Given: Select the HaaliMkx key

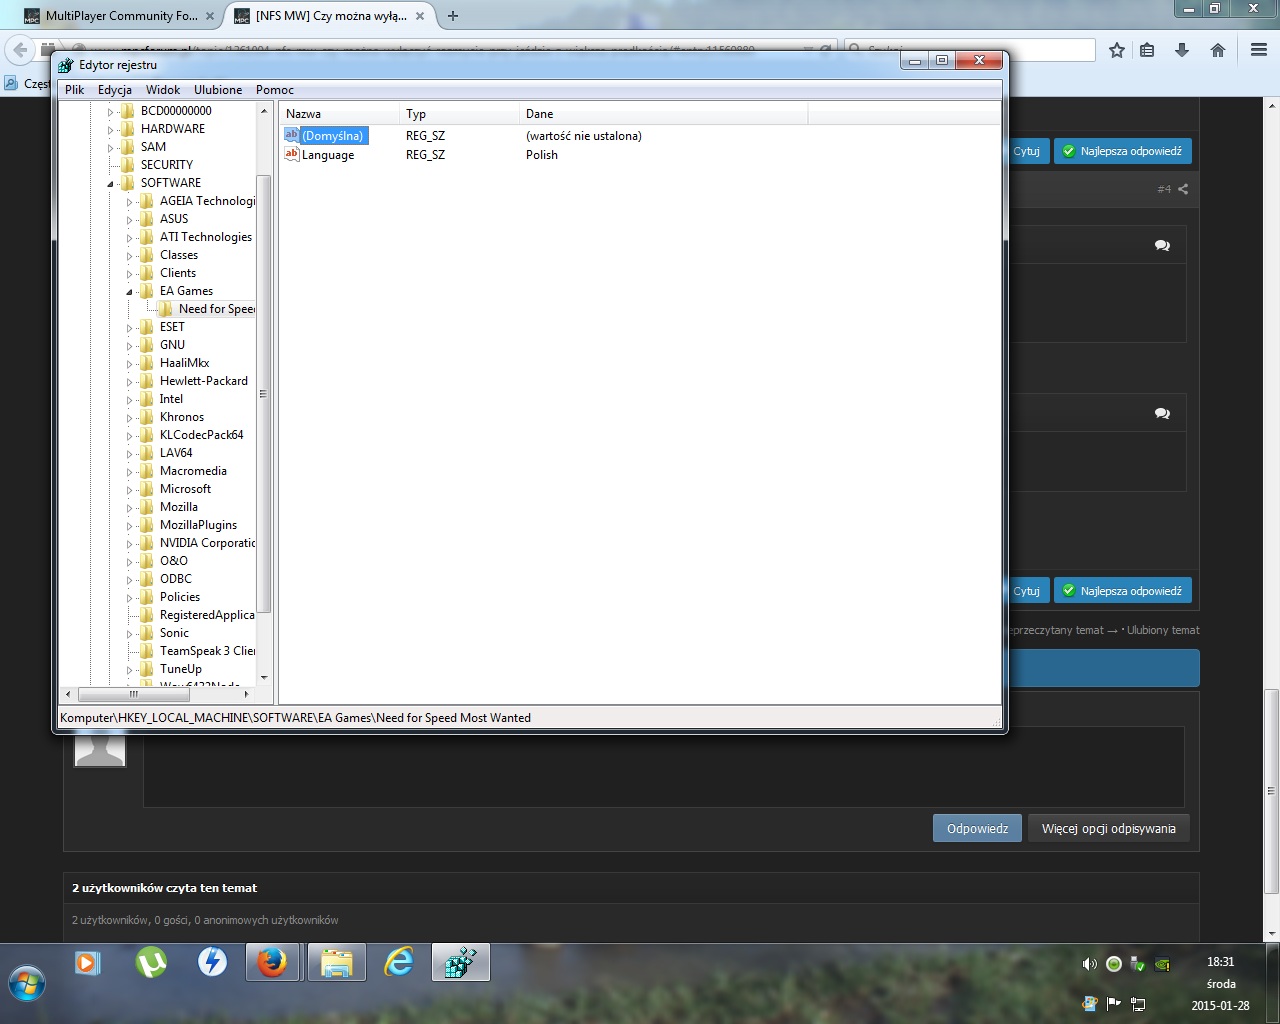Looking at the screenshot, I should pos(184,363).
